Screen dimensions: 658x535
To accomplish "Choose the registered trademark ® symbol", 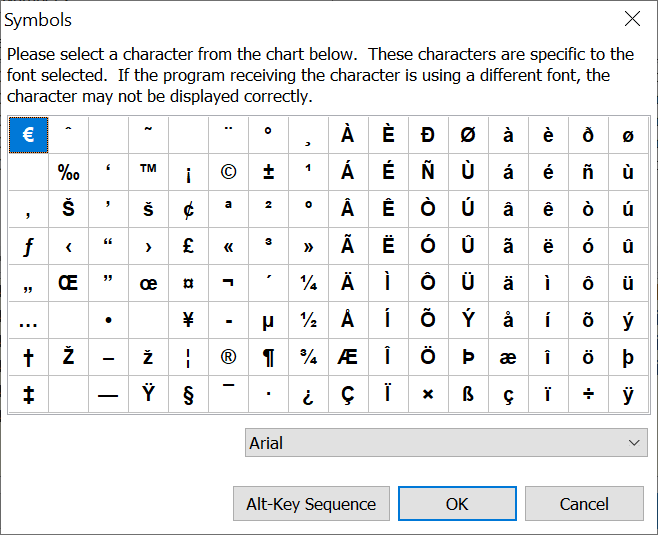I will point(228,357).
